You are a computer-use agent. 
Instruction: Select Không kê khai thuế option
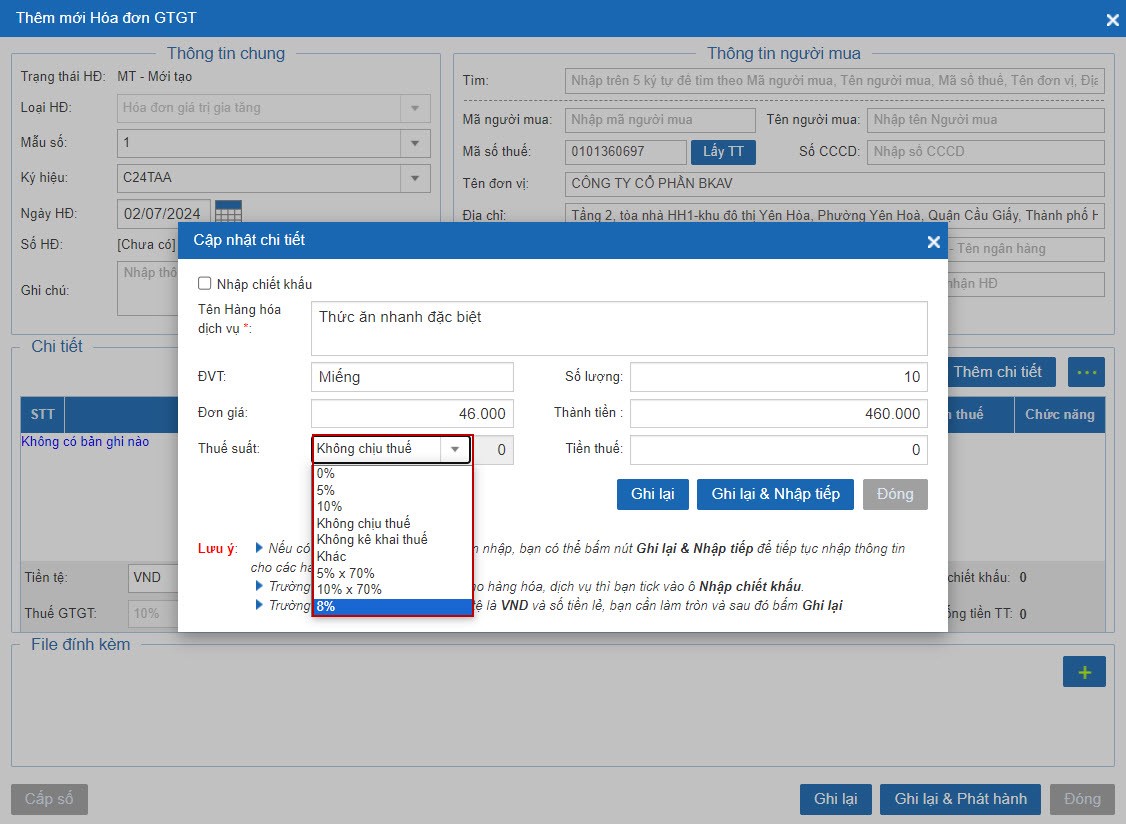[391, 539]
